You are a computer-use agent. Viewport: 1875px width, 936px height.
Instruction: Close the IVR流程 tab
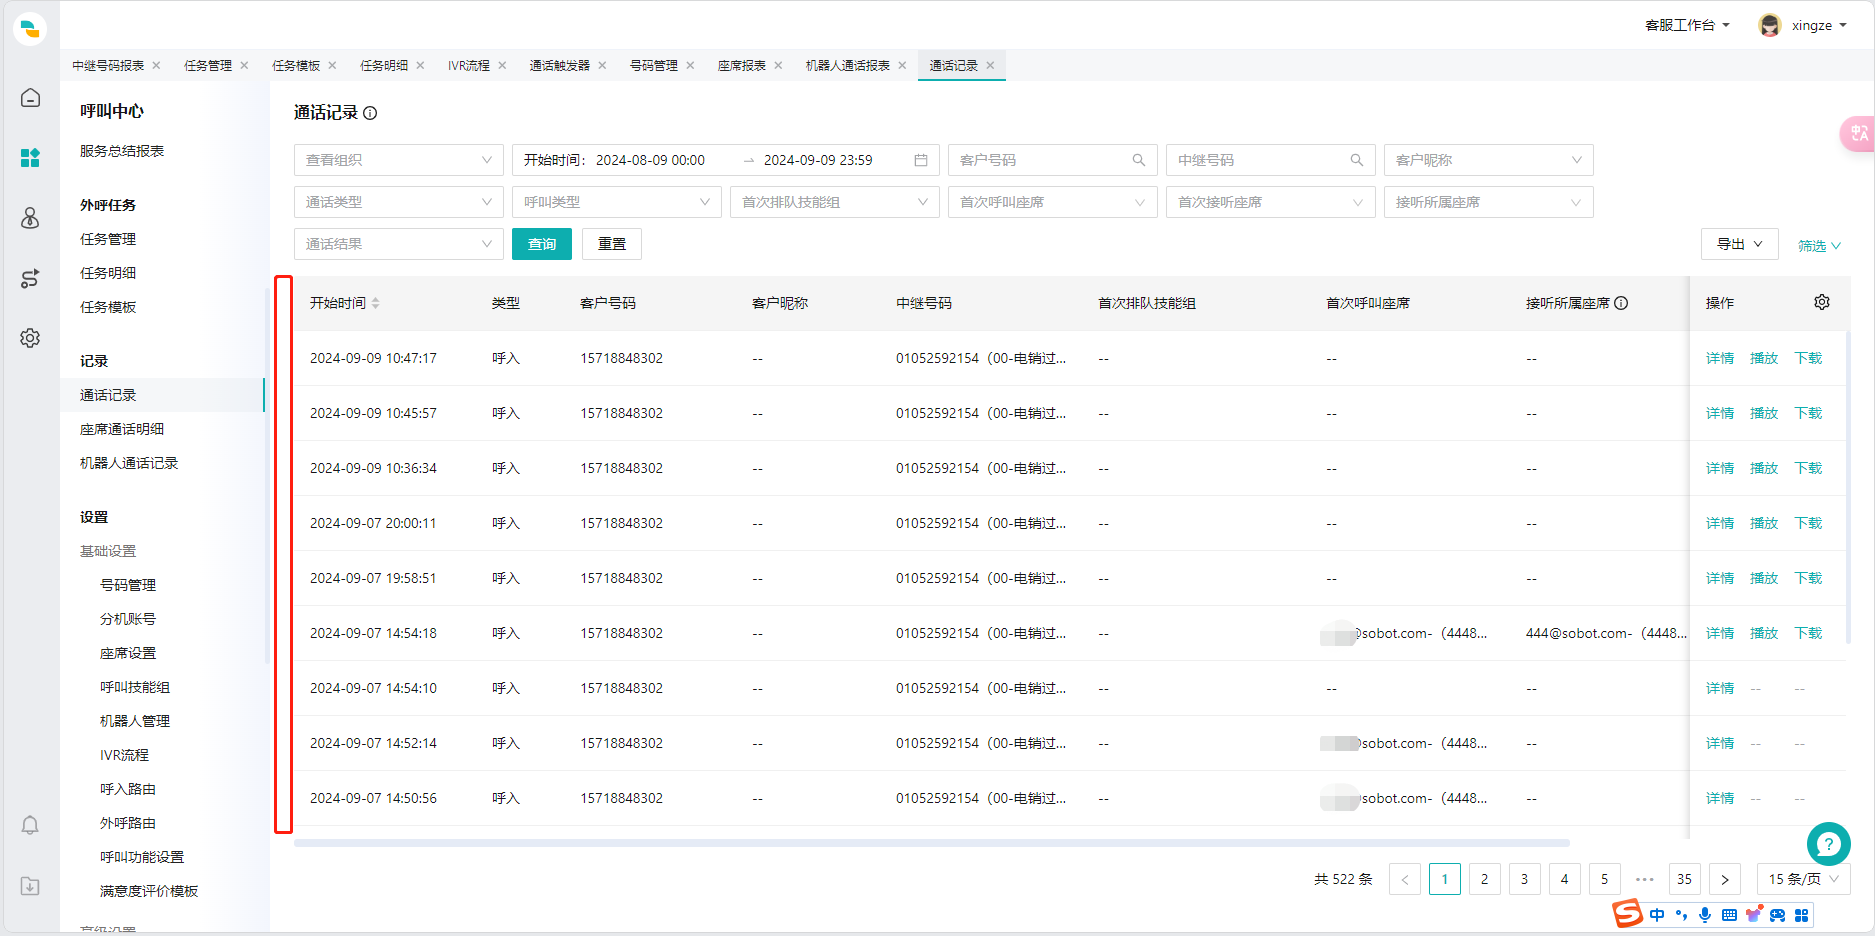[x=502, y=65]
